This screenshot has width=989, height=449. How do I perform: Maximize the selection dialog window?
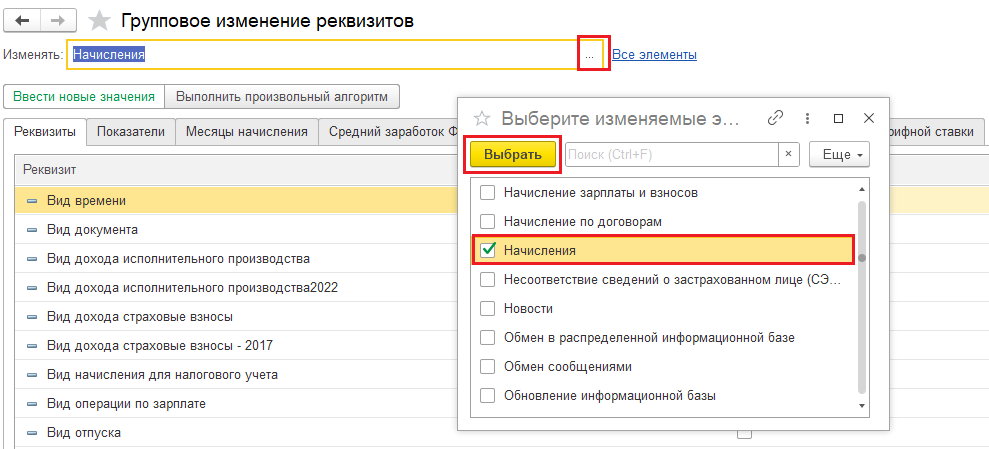(x=838, y=118)
